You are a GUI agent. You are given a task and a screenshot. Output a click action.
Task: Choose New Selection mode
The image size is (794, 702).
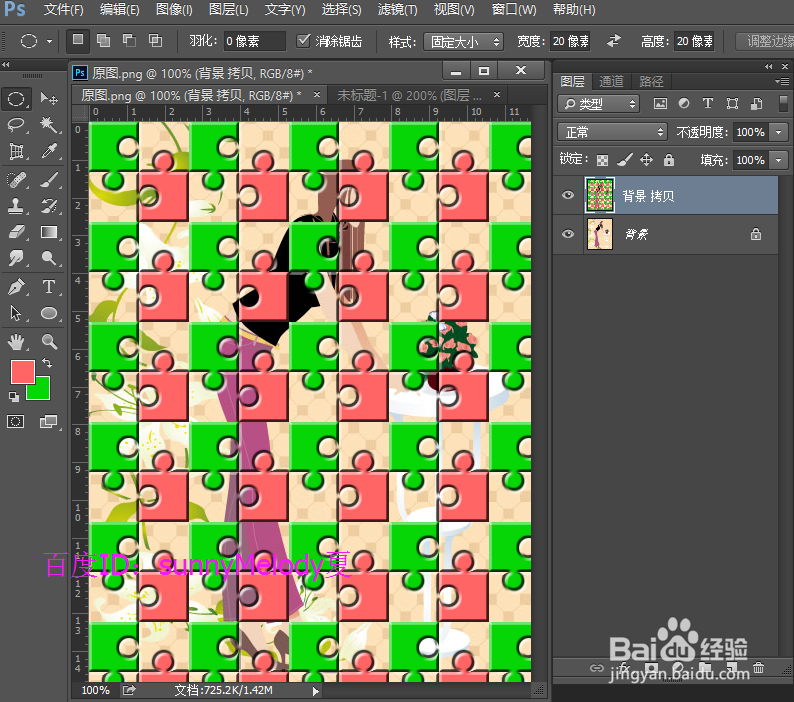(77, 41)
